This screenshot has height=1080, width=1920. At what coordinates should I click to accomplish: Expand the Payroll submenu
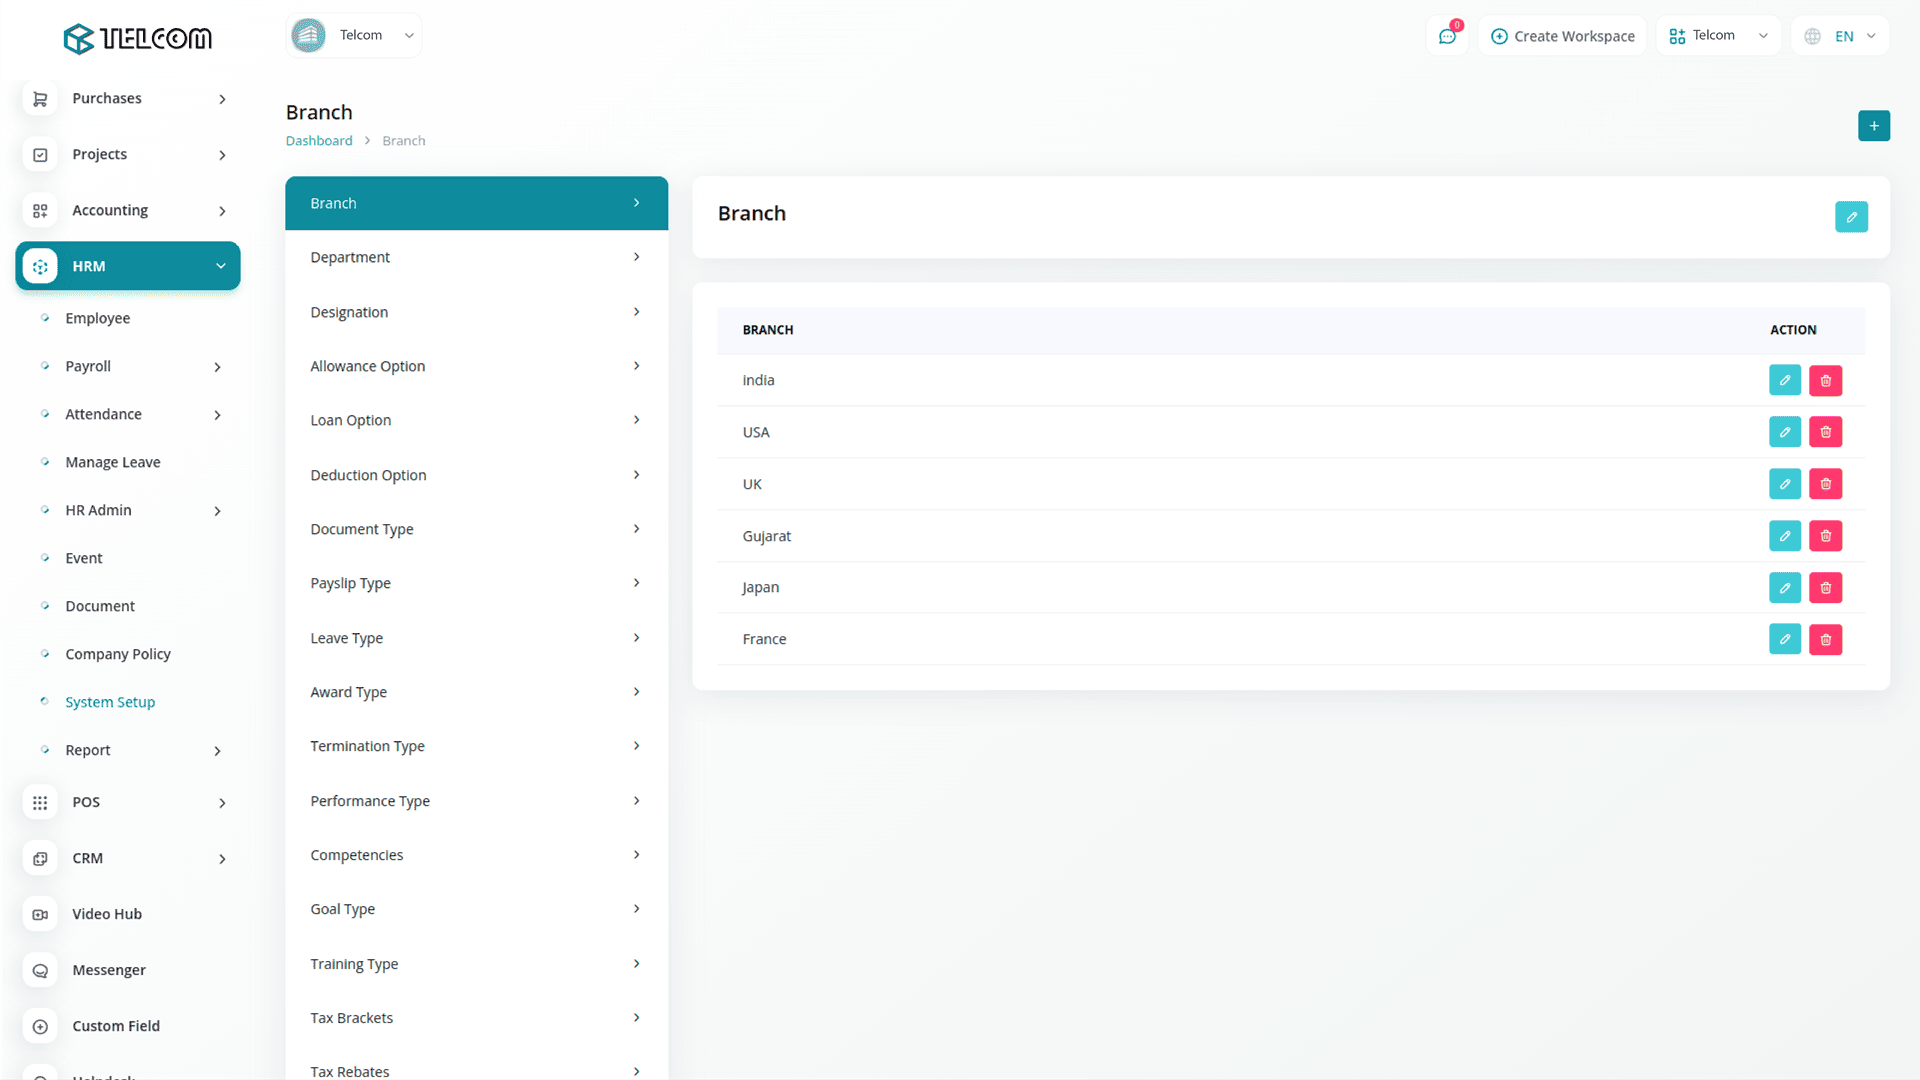coord(217,367)
